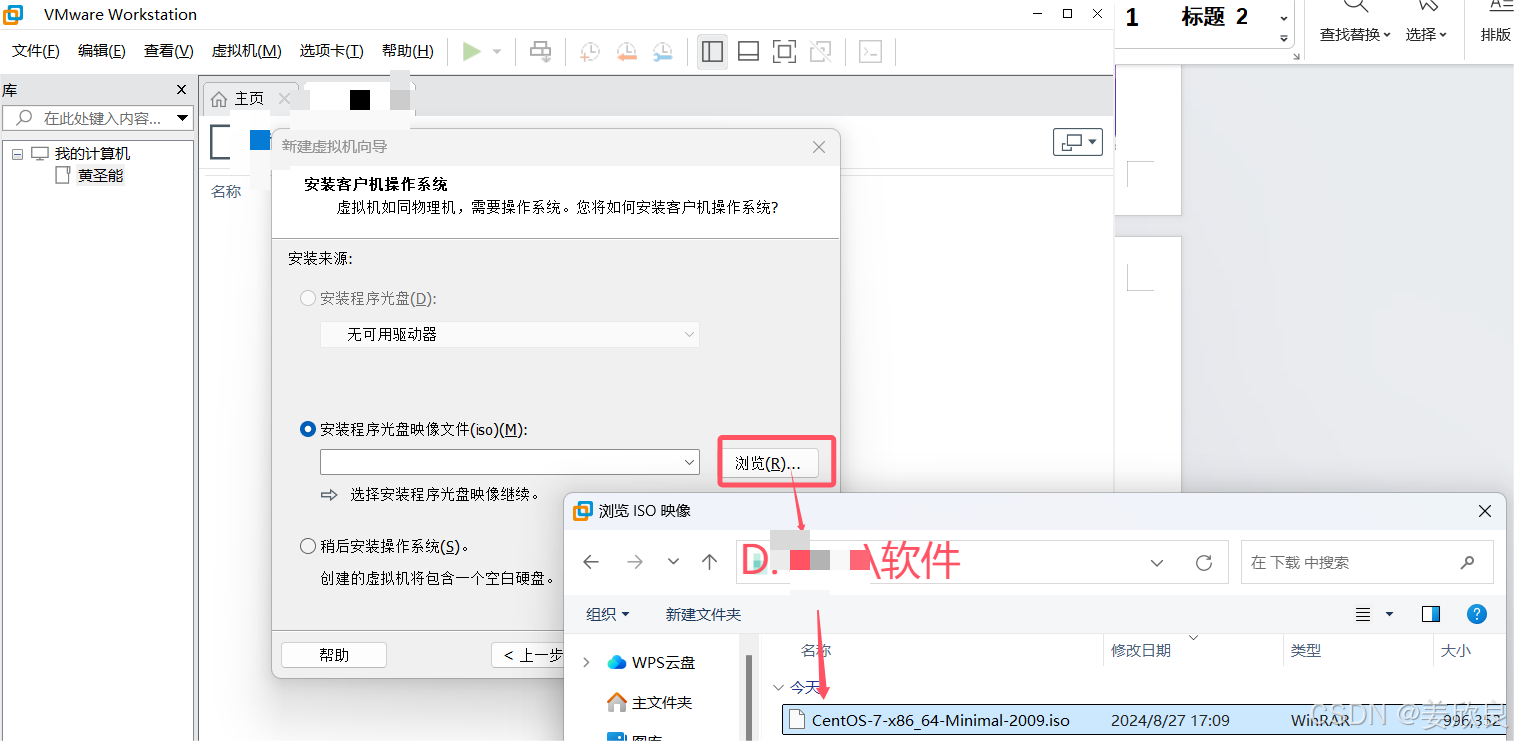Open the 虚拟机(M) menu
Viewport: 1514px width, 741px height.
(246, 51)
